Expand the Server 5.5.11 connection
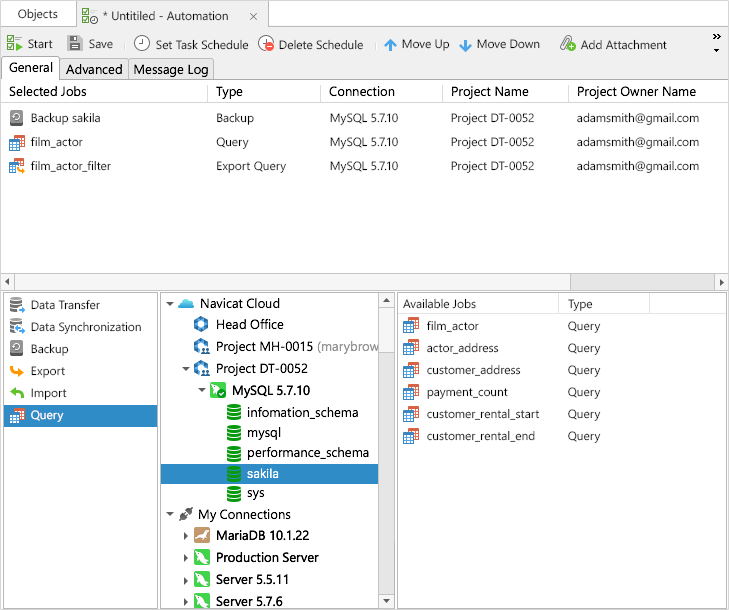 tap(186, 580)
